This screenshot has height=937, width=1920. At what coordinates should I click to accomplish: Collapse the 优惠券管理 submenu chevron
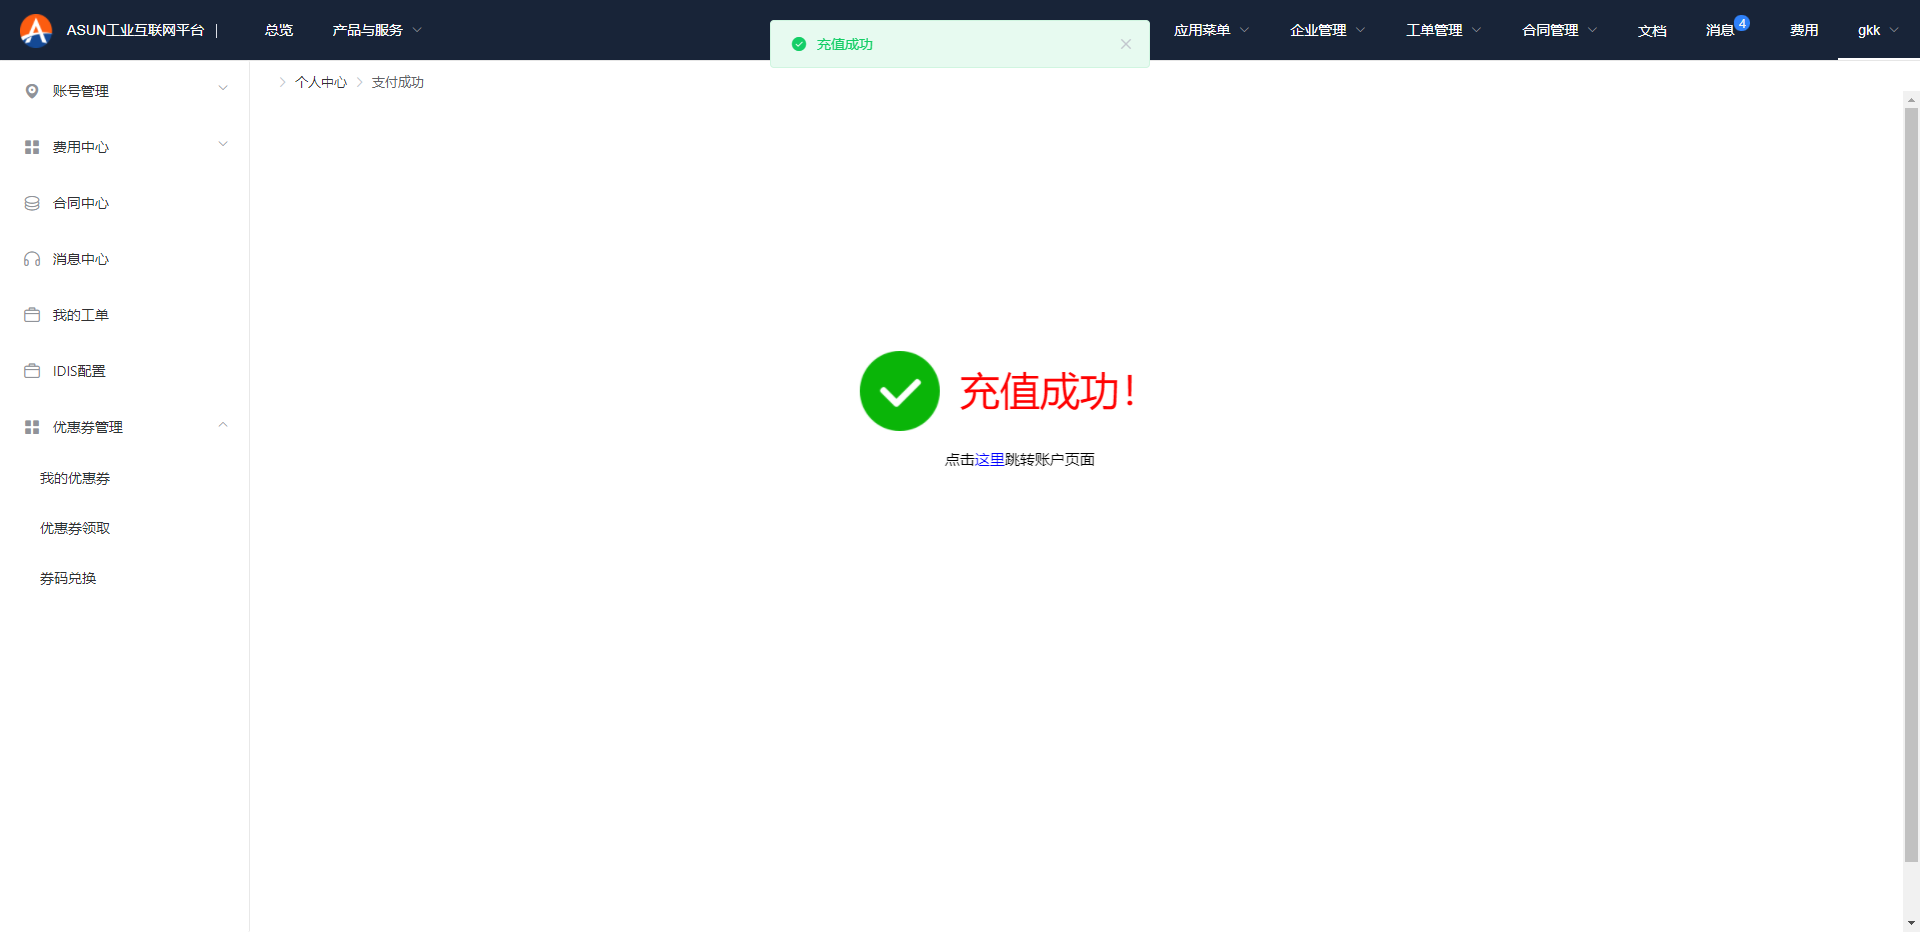pyautogui.click(x=223, y=425)
